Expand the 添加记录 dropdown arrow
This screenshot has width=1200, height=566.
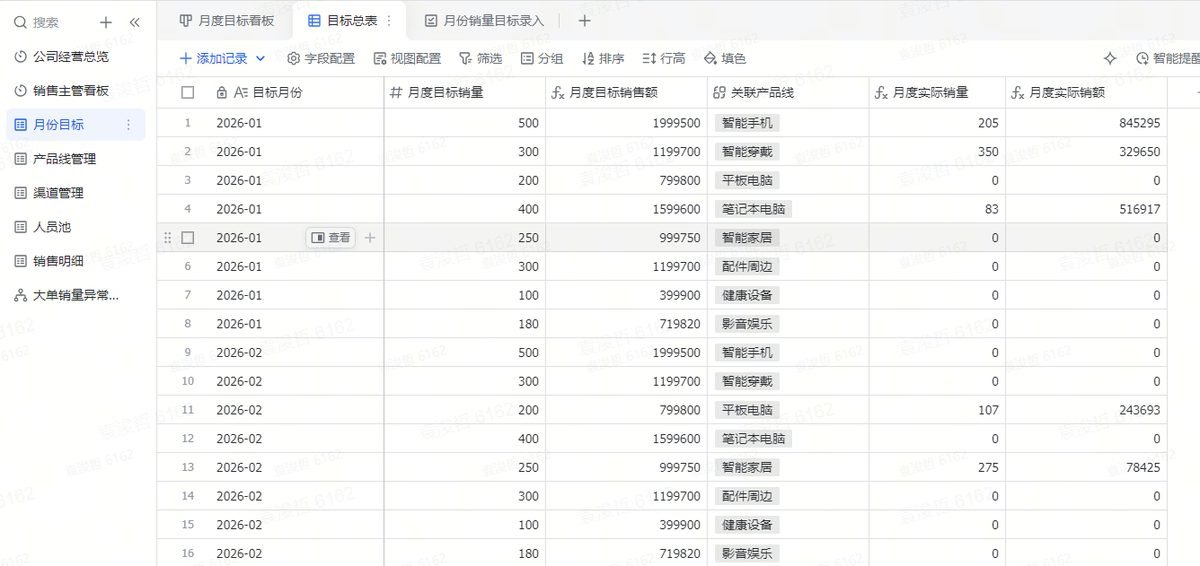(x=261, y=59)
